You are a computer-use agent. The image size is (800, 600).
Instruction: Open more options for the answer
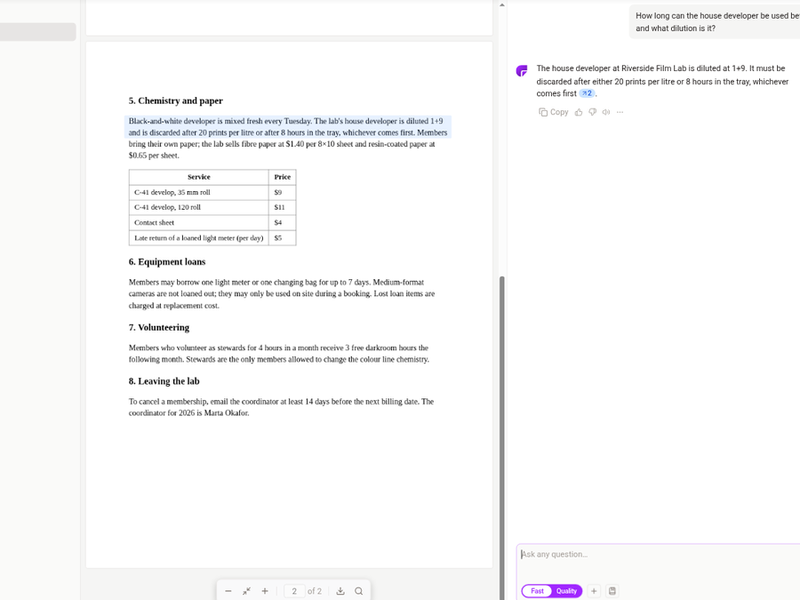tap(620, 112)
